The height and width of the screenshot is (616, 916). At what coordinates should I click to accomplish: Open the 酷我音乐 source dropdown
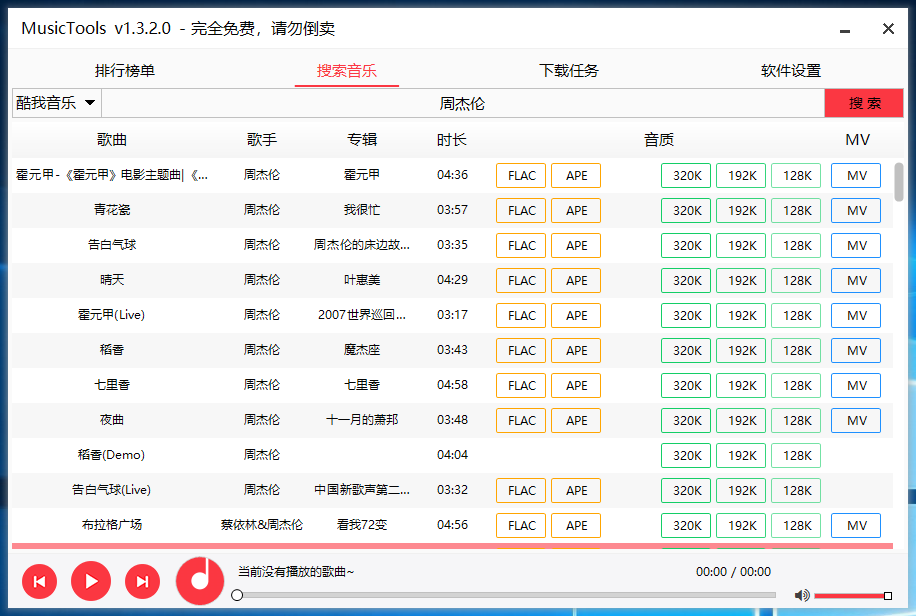[x=57, y=103]
